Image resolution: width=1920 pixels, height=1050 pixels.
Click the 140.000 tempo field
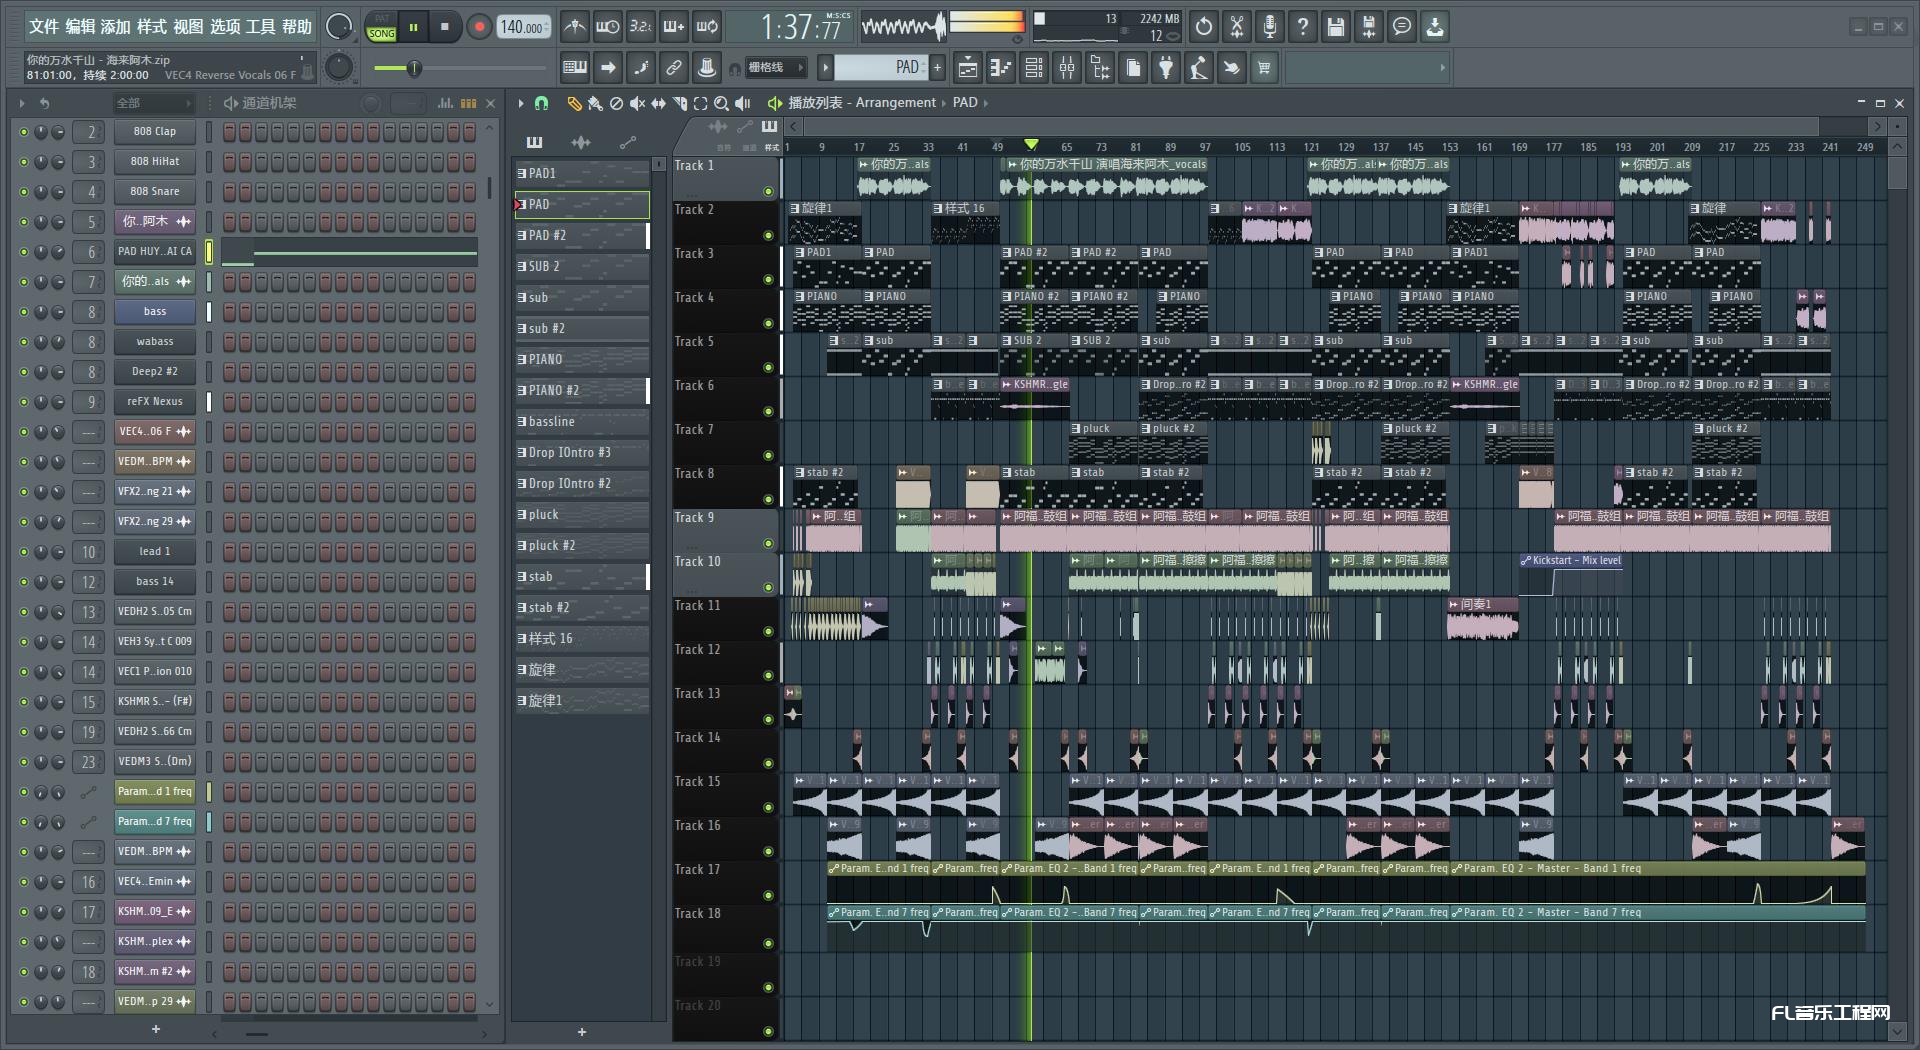tap(524, 28)
